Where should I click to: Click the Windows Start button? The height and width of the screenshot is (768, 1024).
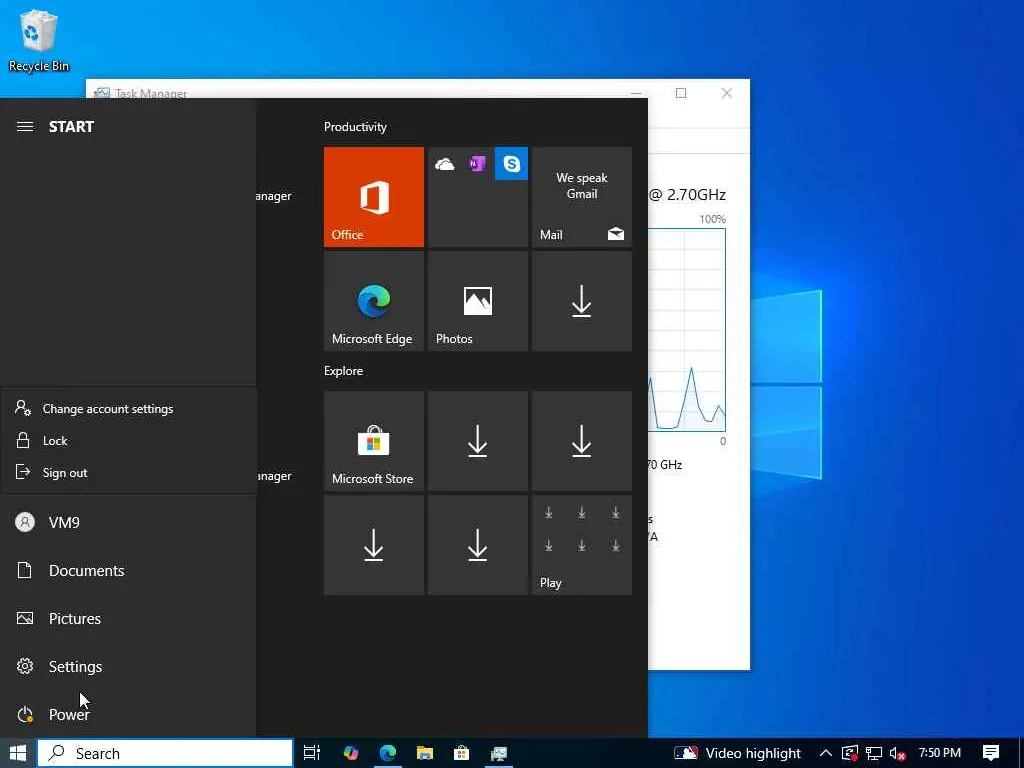coord(18,753)
